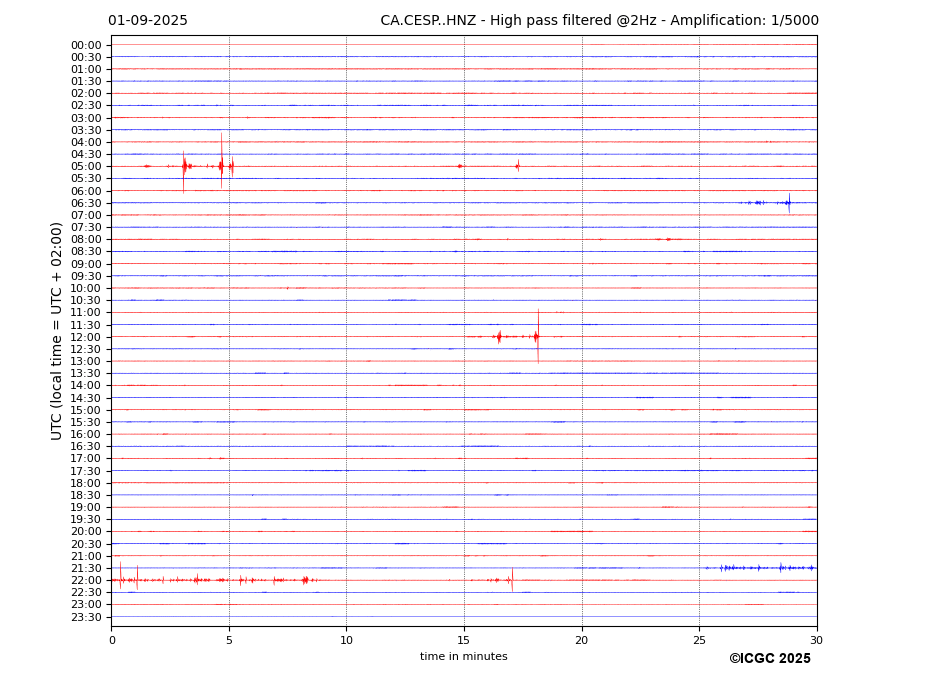
Task: Select the 00:00 time row label
Action: click(x=86, y=46)
